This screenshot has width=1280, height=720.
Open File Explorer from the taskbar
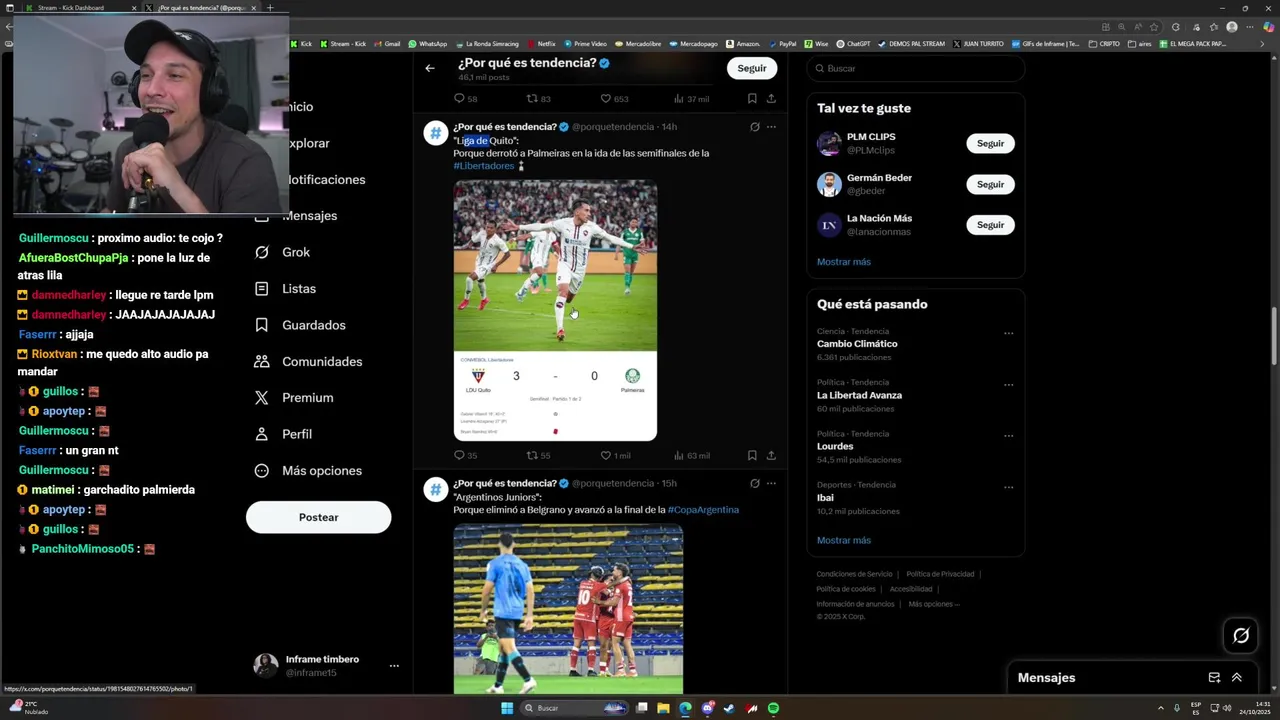(x=662, y=708)
